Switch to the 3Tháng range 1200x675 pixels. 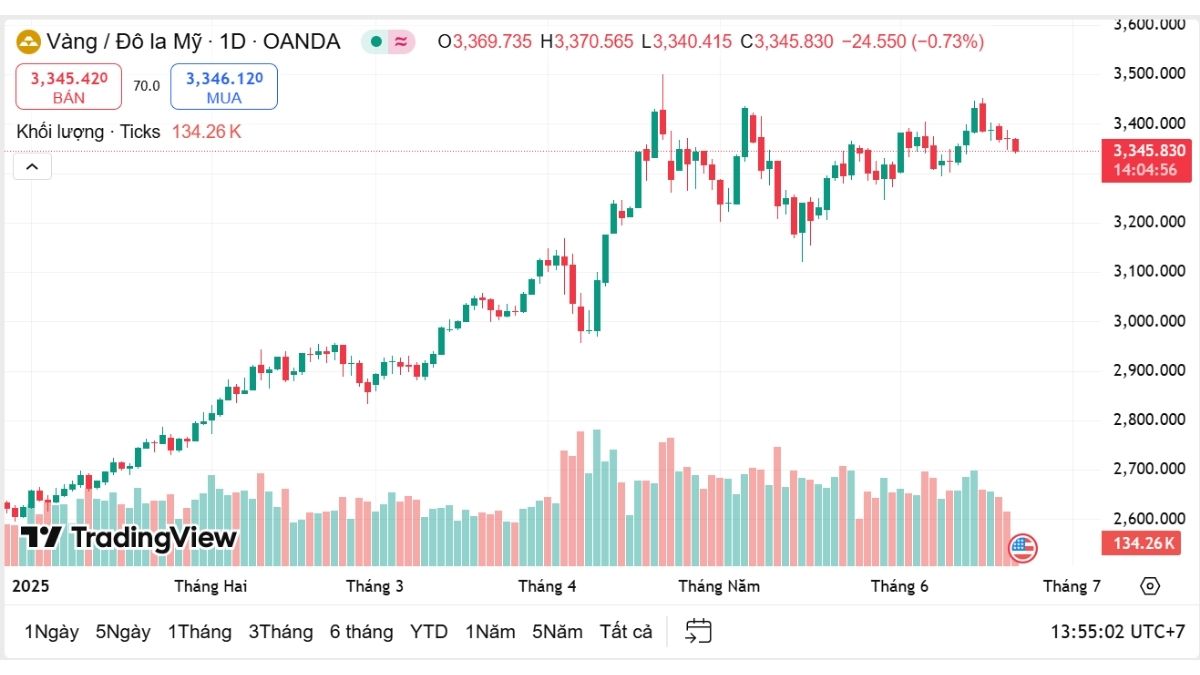(281, 632)
